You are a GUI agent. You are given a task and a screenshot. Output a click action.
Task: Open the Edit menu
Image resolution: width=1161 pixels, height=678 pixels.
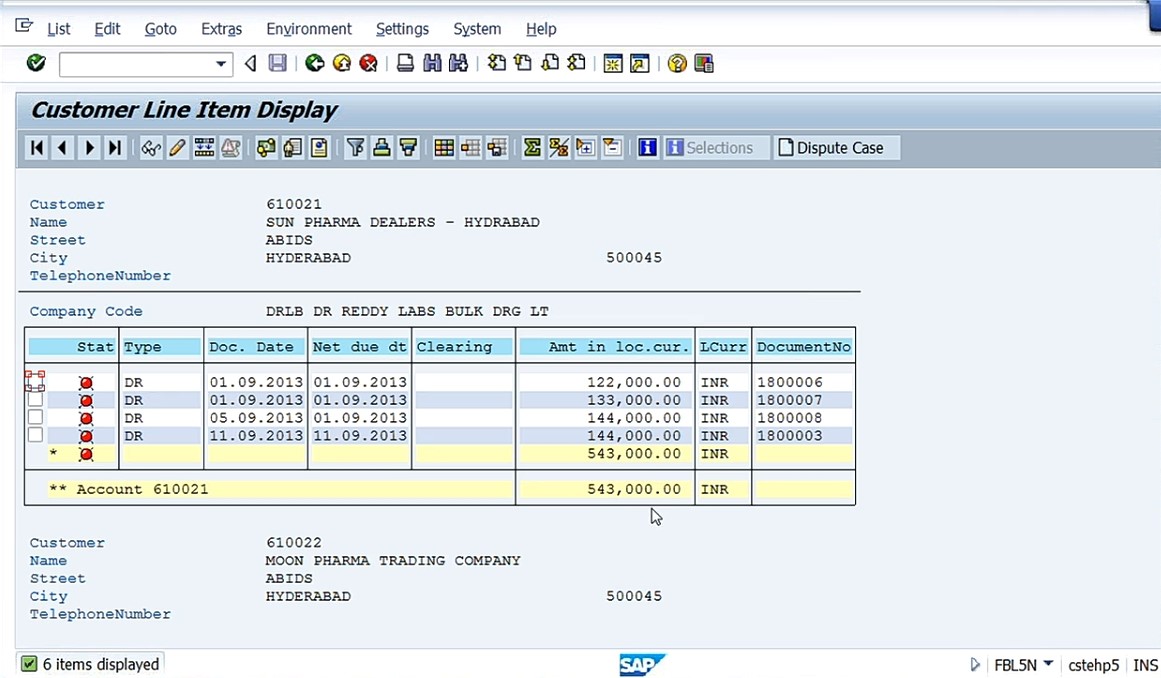tap(107, 29)
